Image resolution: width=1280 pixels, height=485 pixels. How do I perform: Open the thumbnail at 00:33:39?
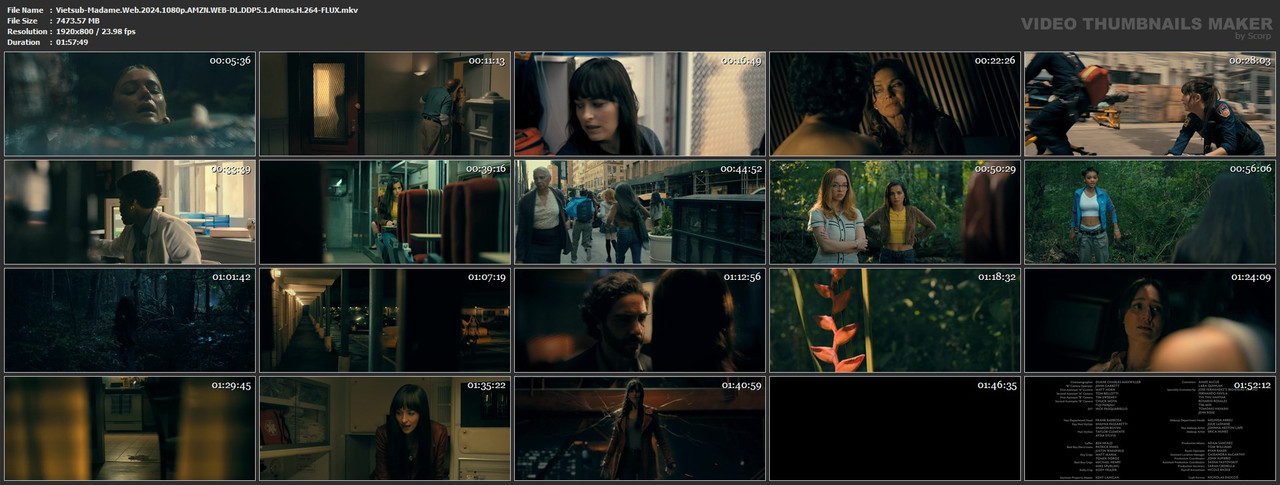pos(130,212)
